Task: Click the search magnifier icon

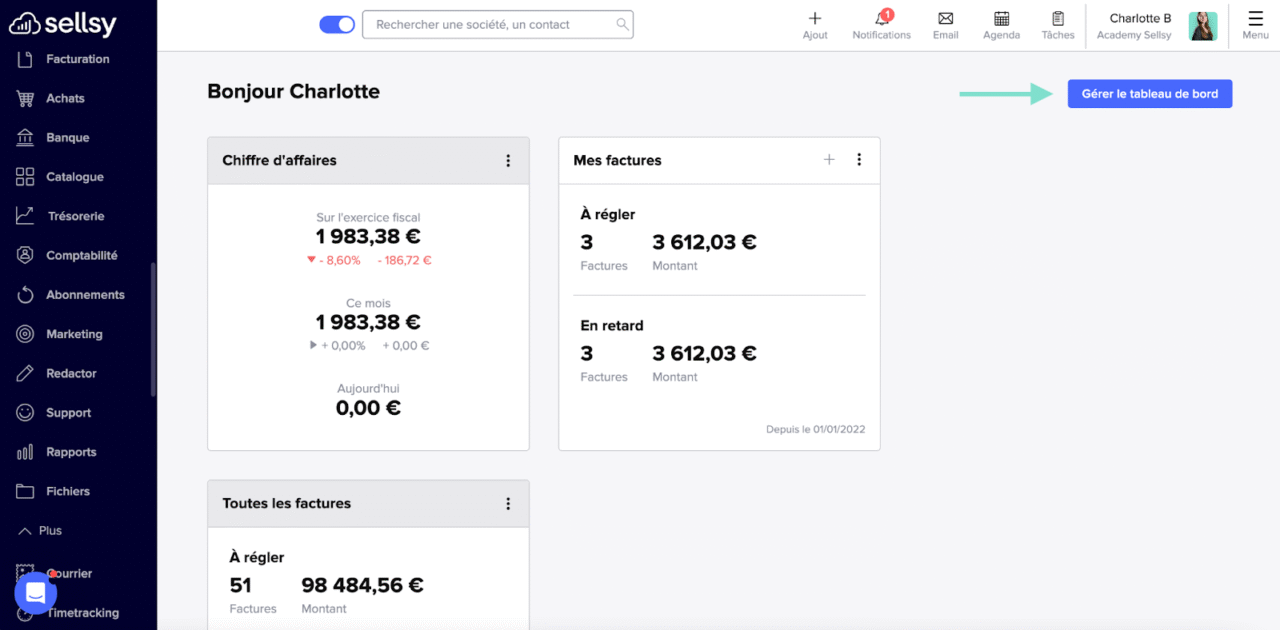Action: tap(622, 24)
